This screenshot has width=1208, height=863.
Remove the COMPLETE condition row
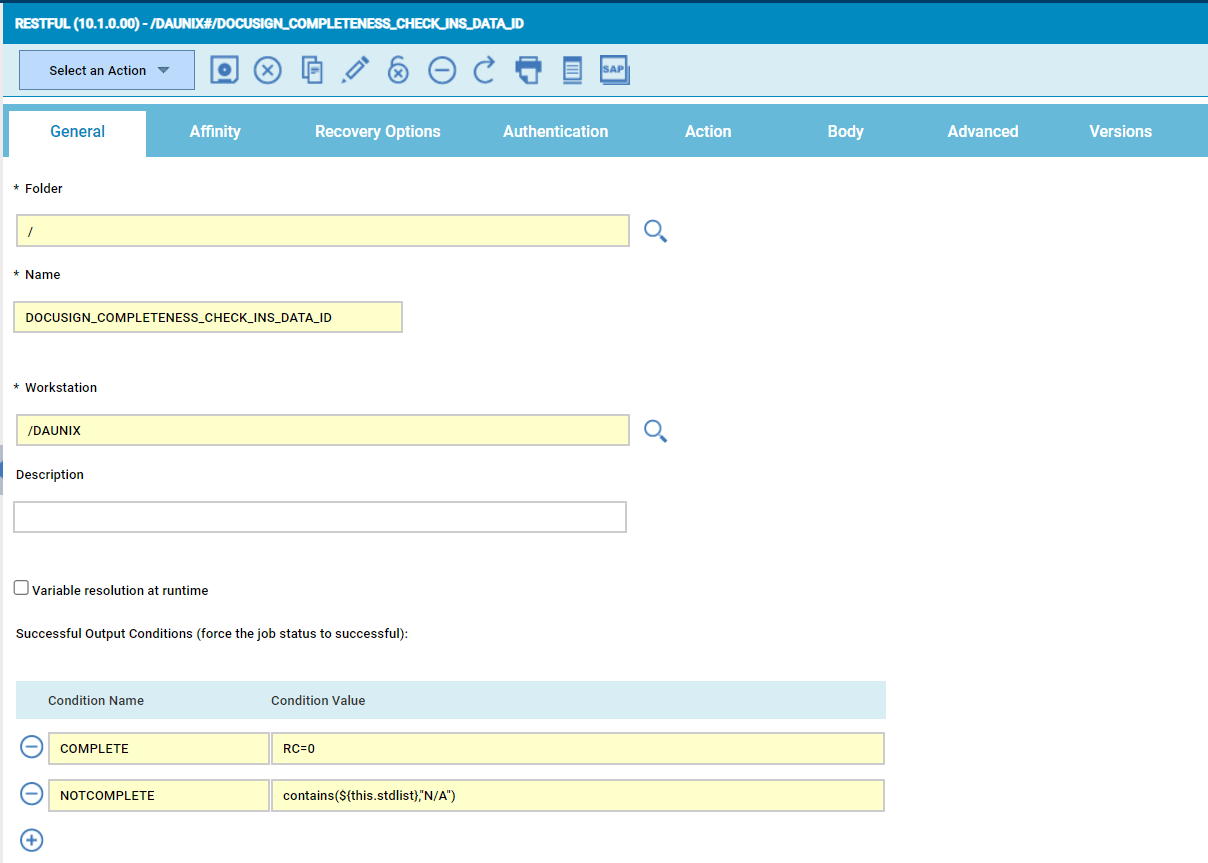[x=32, y=747]
